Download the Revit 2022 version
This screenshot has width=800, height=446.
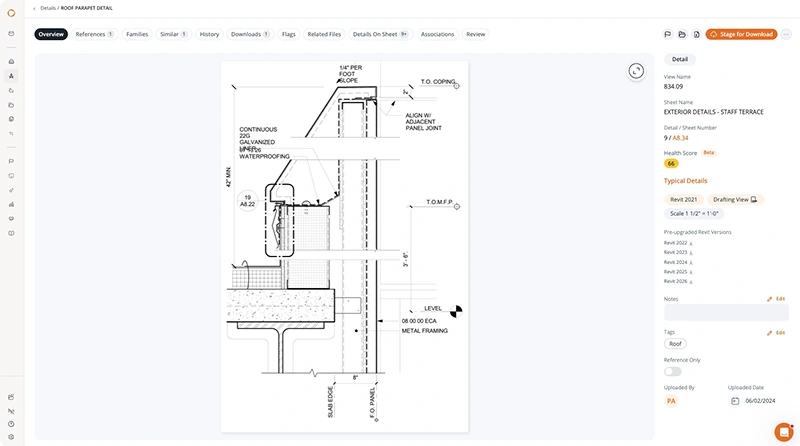691,243
